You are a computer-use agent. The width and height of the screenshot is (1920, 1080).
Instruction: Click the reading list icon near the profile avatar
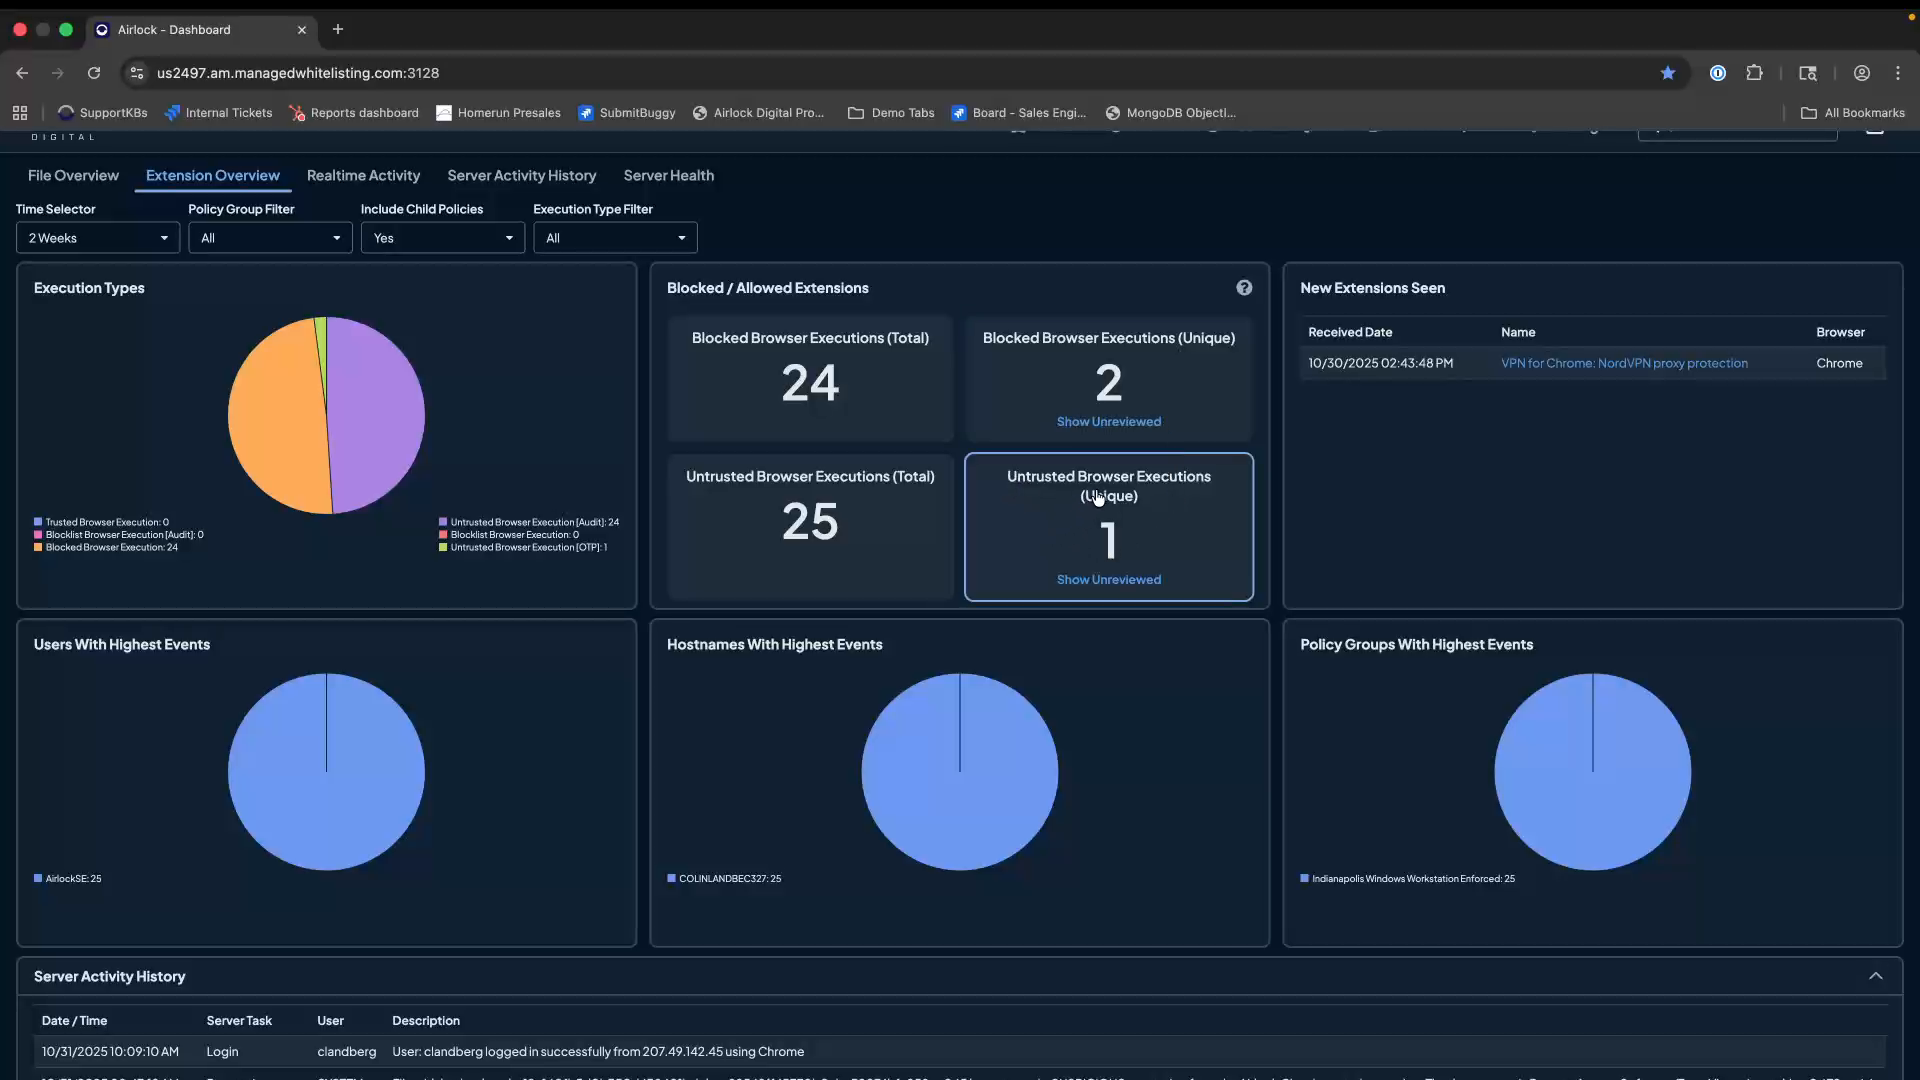pos(1809,73)
